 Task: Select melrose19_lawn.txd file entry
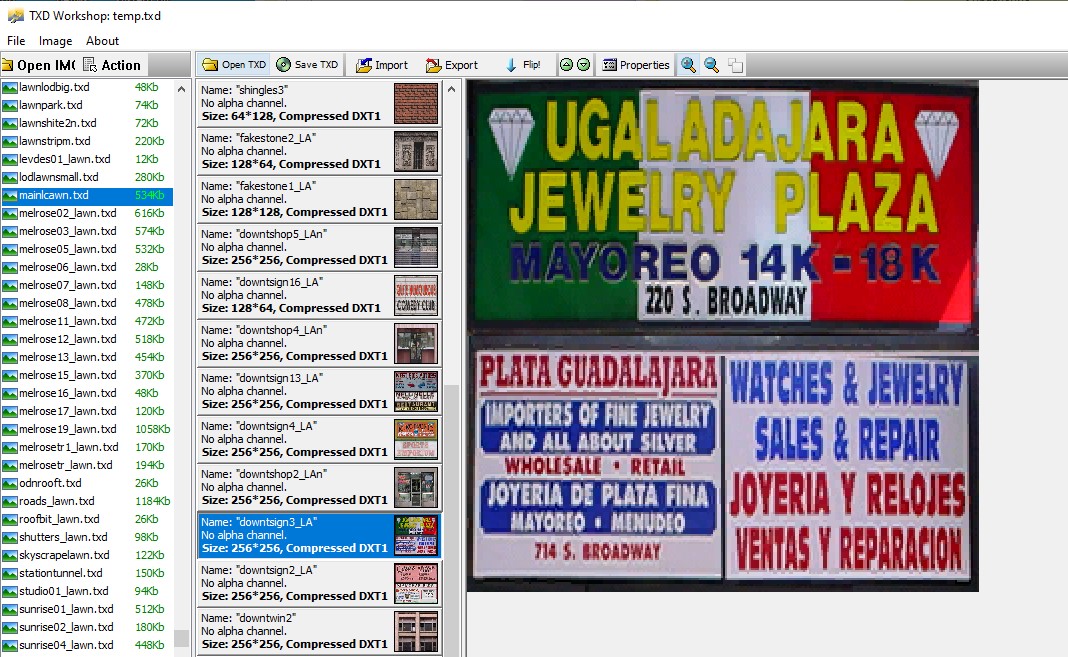click(87, 430)
